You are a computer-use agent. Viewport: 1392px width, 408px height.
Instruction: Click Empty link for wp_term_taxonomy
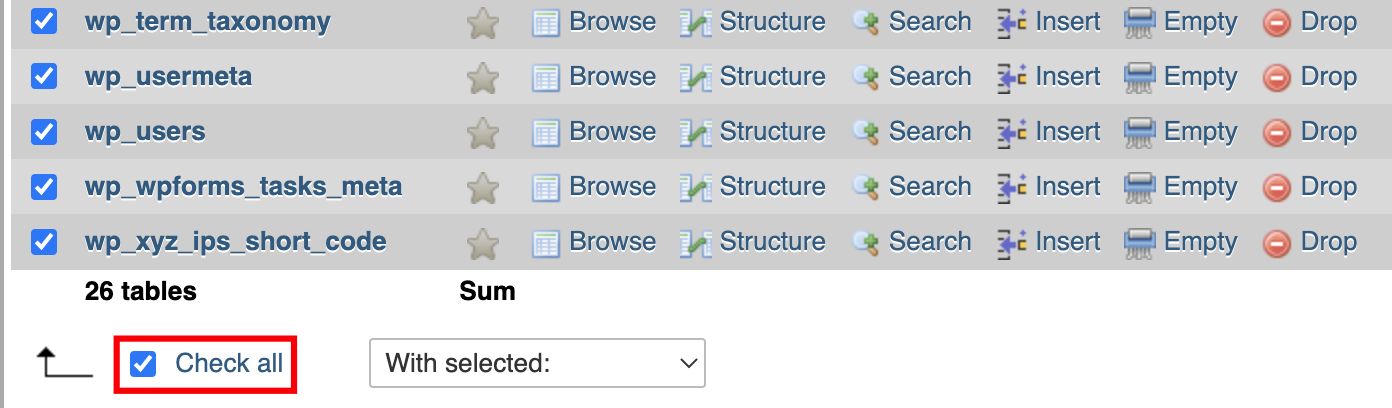pyautogui.click(x=1200, y=22)
